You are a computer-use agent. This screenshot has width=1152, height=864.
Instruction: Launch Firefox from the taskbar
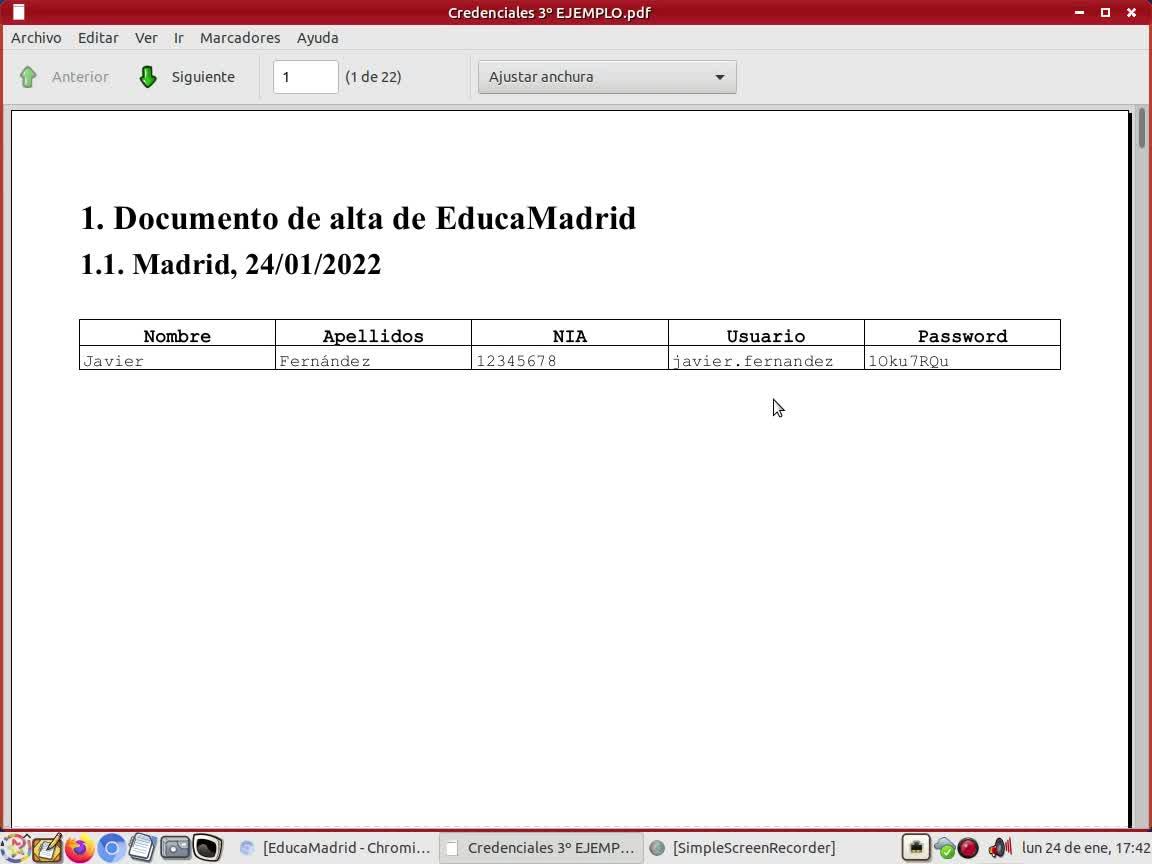79,848
